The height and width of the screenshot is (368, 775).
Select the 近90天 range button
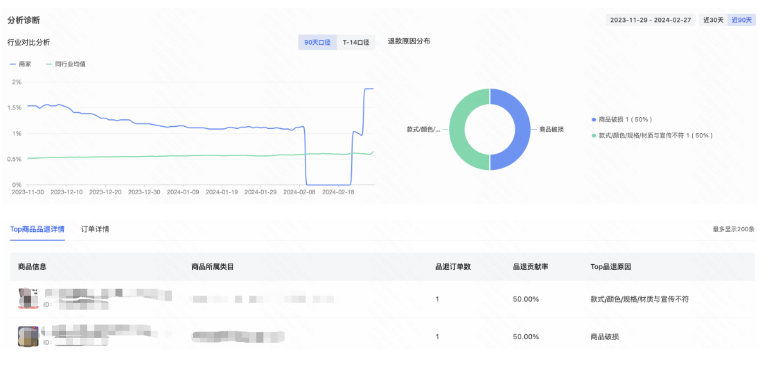pyautogui.click(x=741, y=20)
